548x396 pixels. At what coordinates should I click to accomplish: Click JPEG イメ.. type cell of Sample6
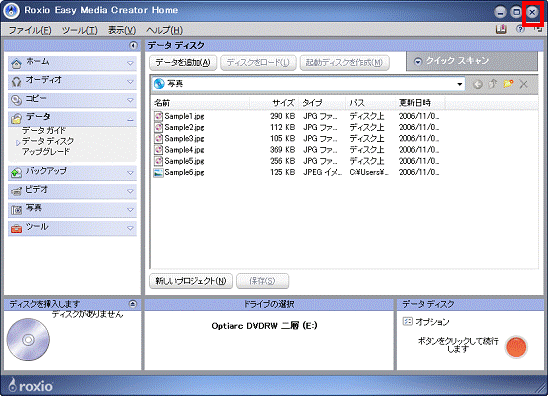[322, 172]
